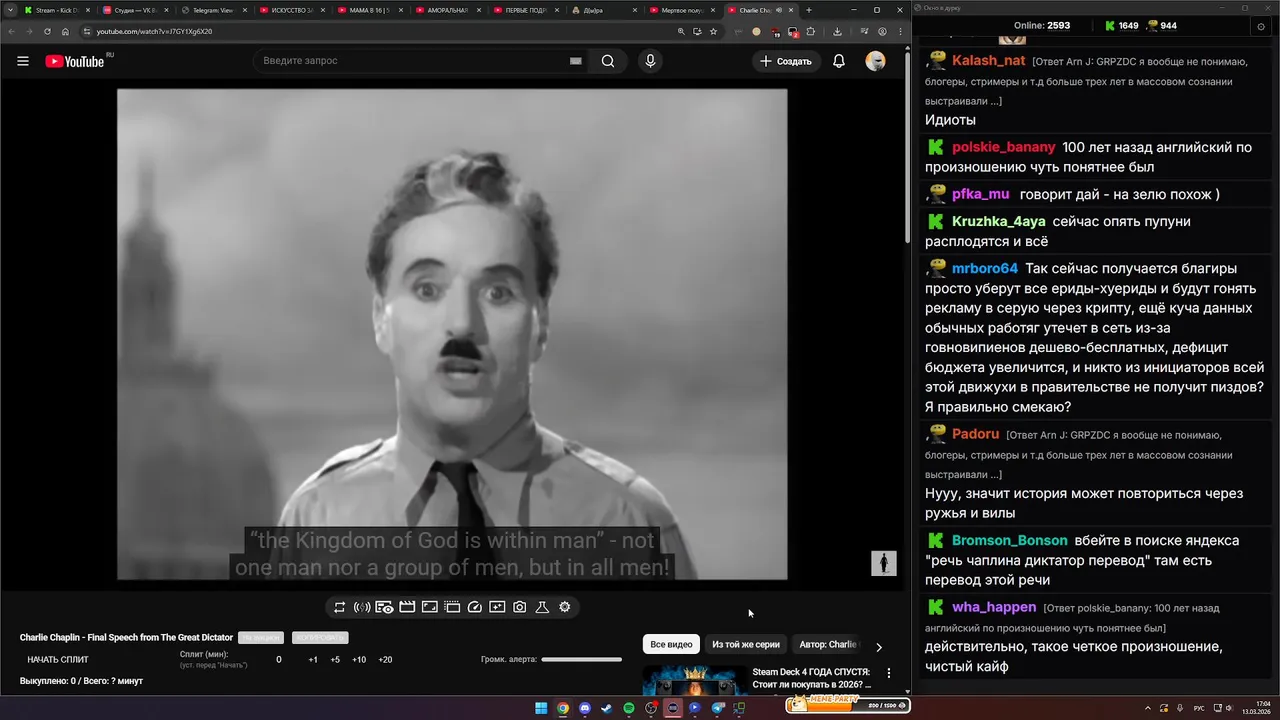Viewport: 1280px width, 720px height.
Task: Click the eye visibility icon in the player toolbar
Action: pos(384,607)
